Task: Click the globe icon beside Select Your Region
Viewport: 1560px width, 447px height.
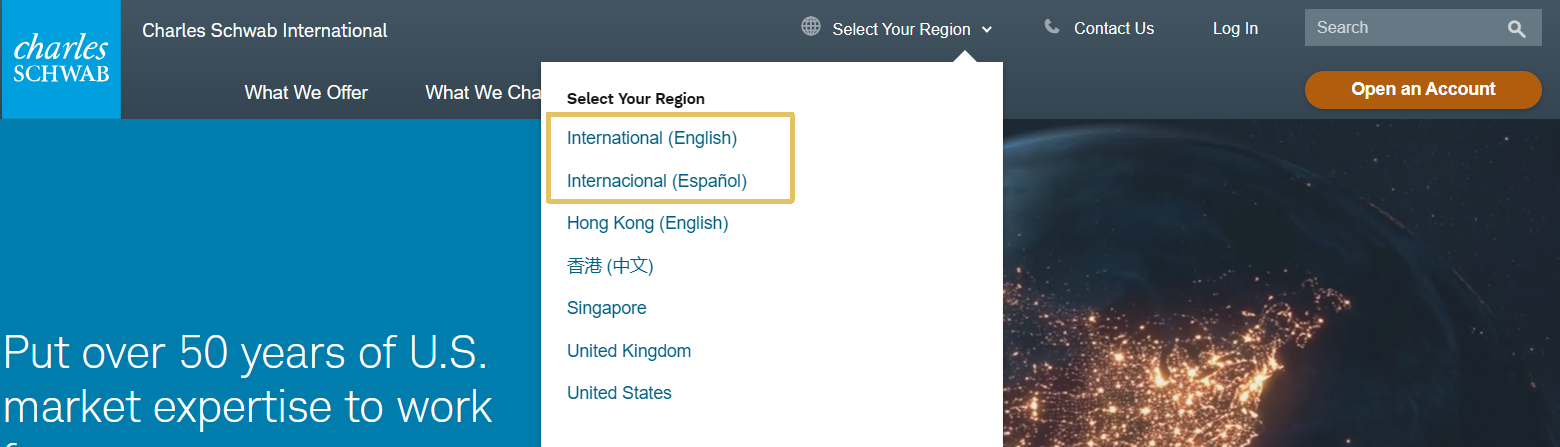Action: [x=811, y=27]
